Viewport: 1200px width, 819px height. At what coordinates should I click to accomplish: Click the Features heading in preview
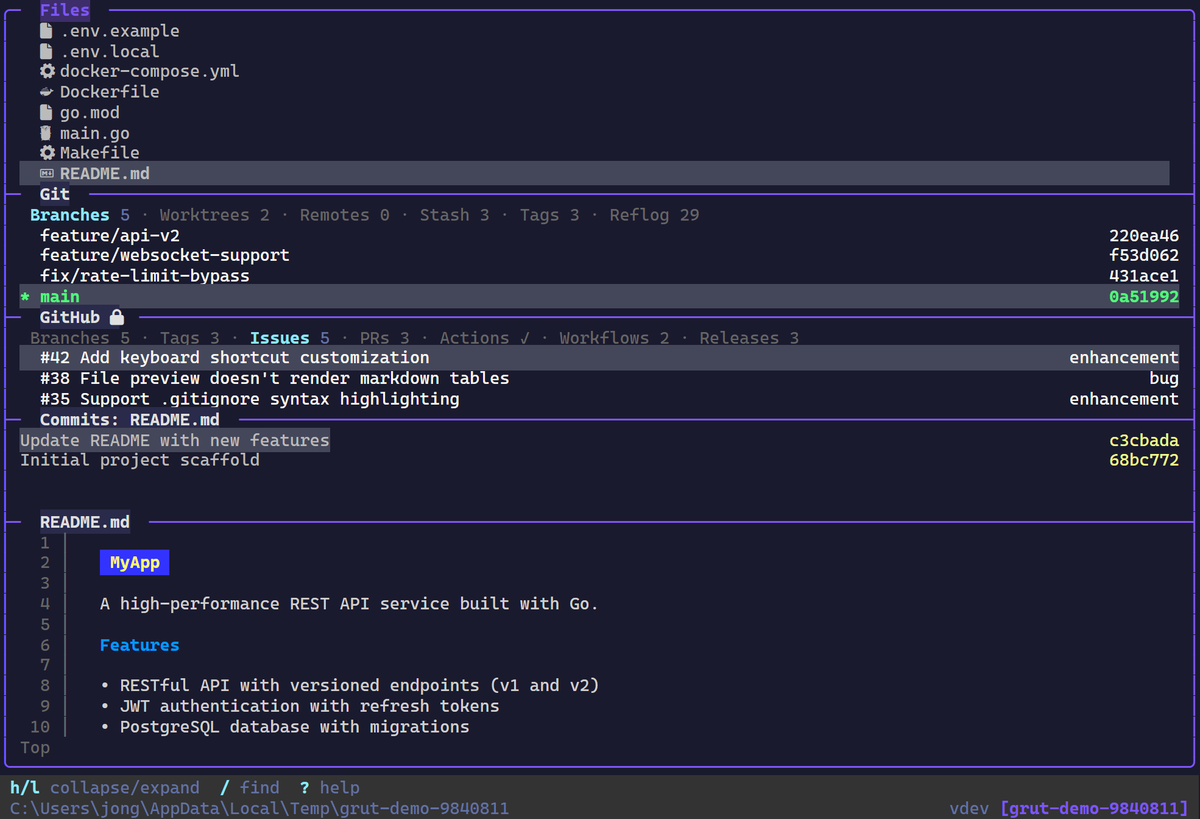click(x=140, y=645)
